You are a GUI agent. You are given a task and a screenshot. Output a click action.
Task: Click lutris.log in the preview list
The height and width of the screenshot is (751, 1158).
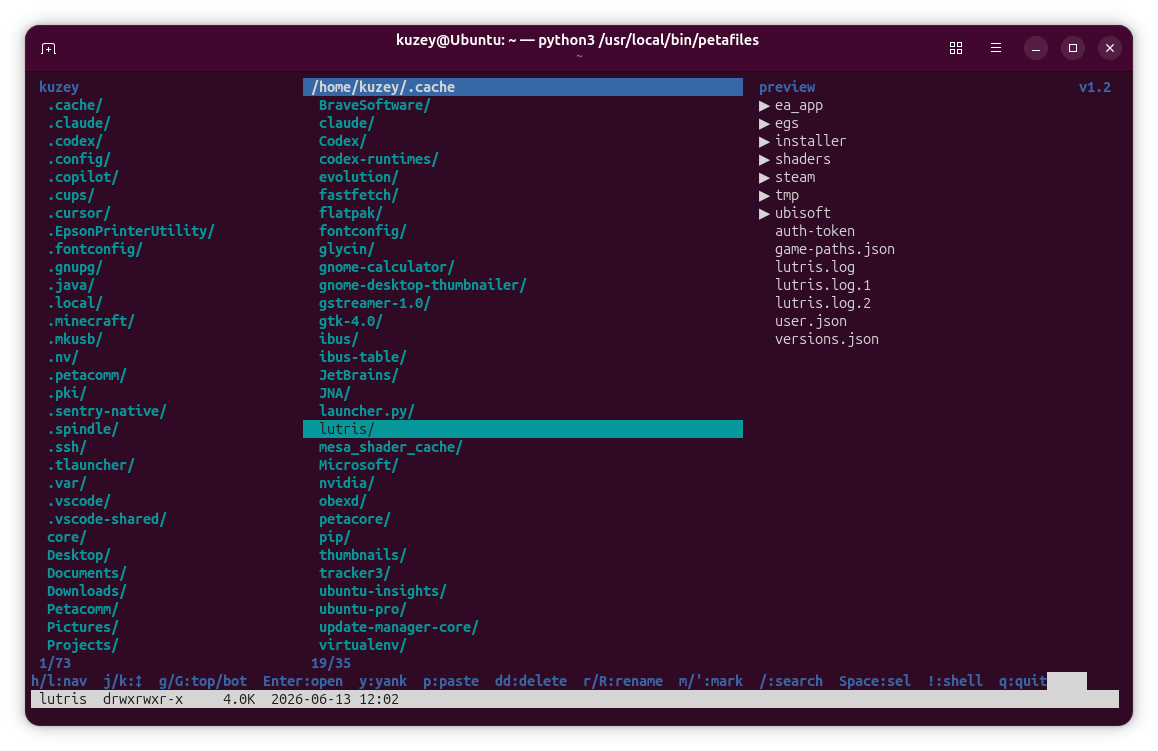815,267
